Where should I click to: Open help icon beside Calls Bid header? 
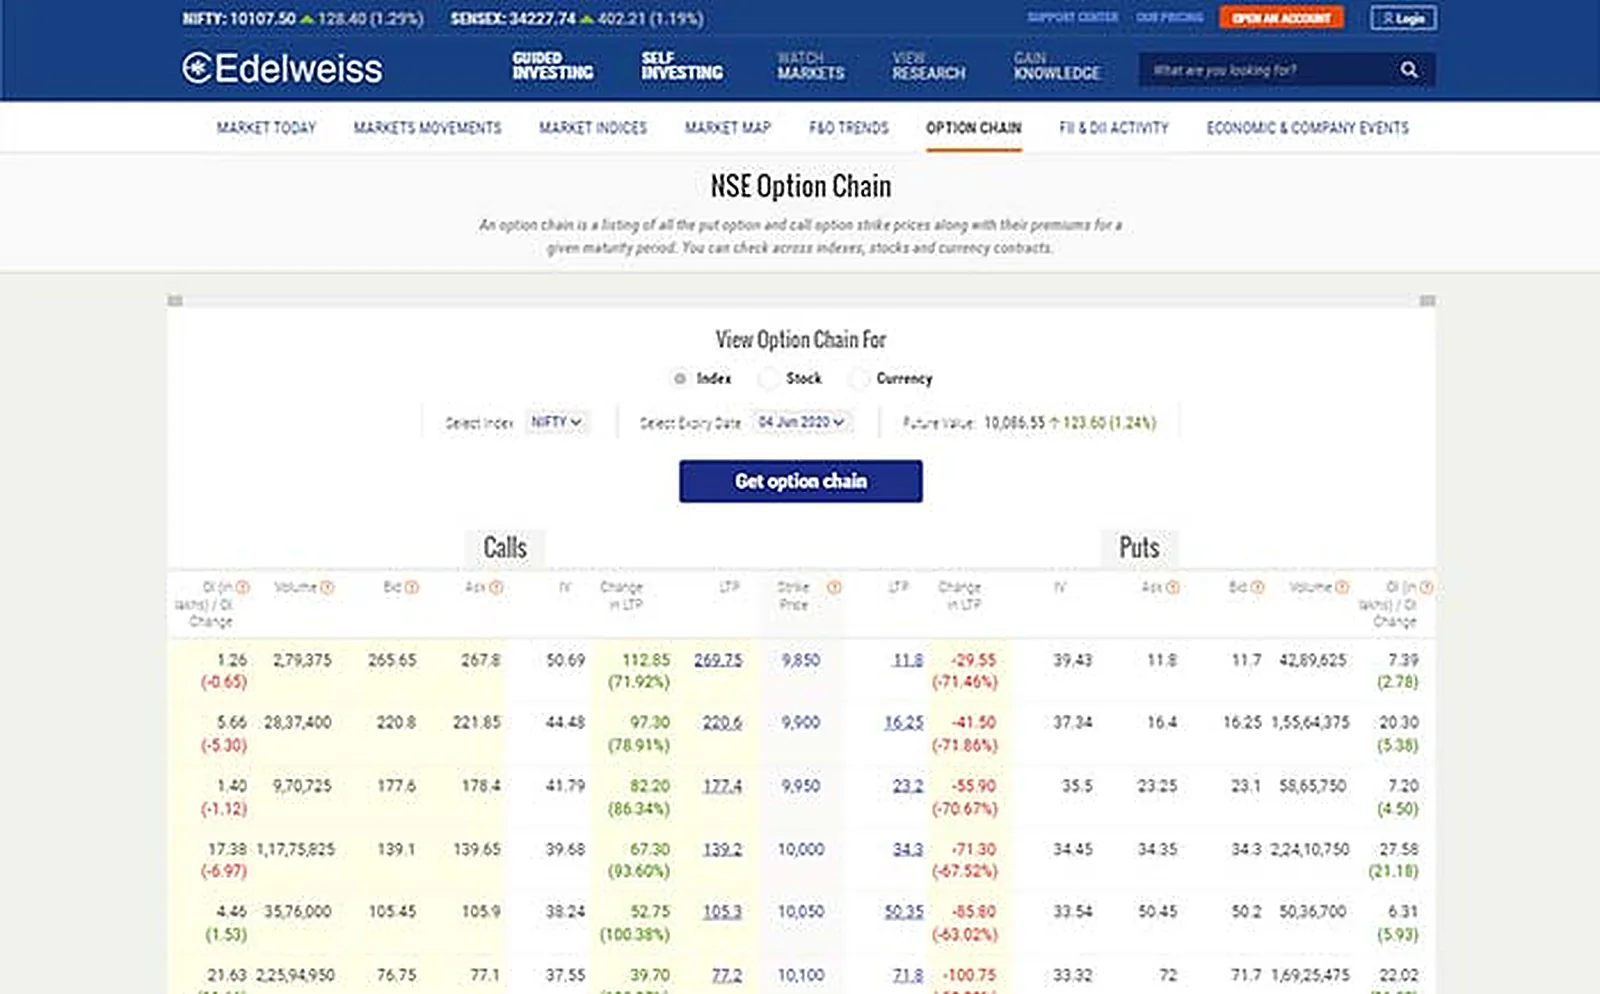pyautogui.click(x=412, y=588)
